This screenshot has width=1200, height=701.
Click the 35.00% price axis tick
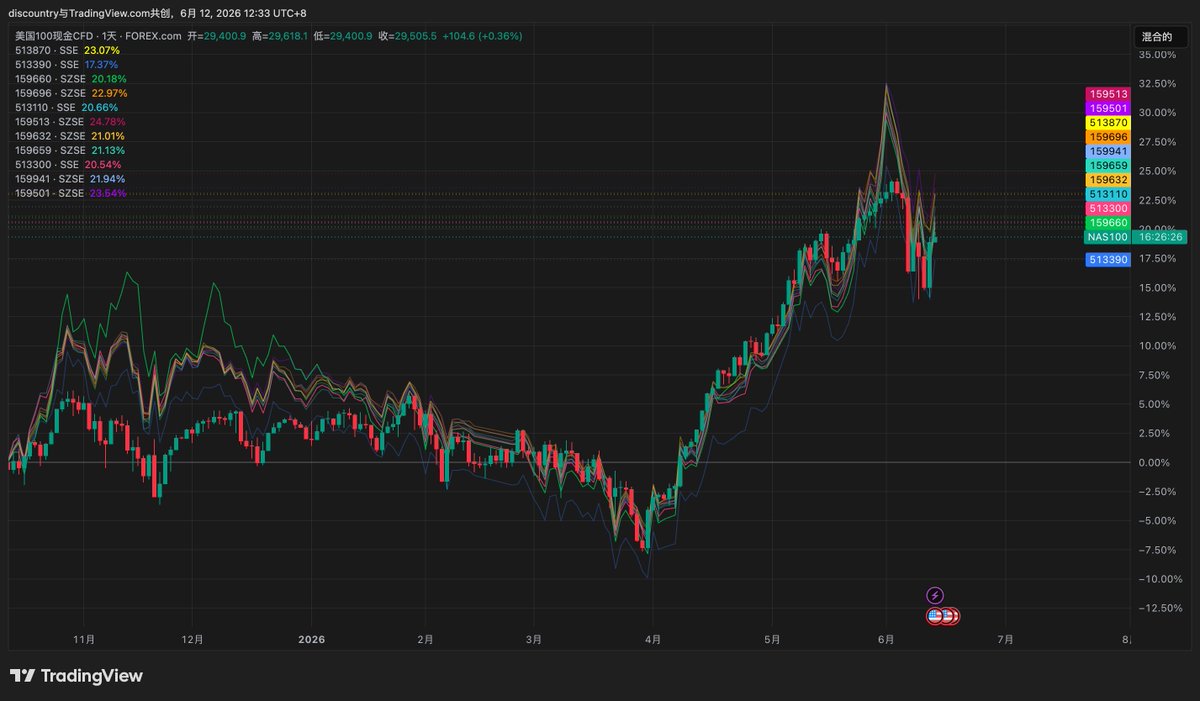(1156, 54)
